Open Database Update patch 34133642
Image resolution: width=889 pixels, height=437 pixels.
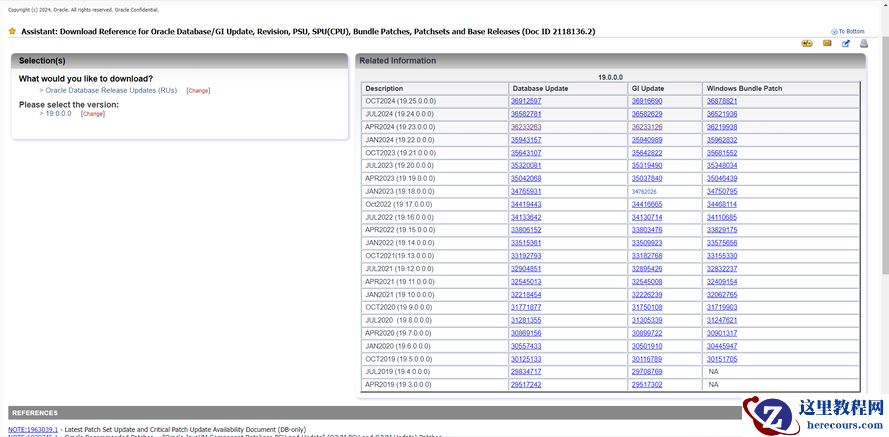(526, 217)
